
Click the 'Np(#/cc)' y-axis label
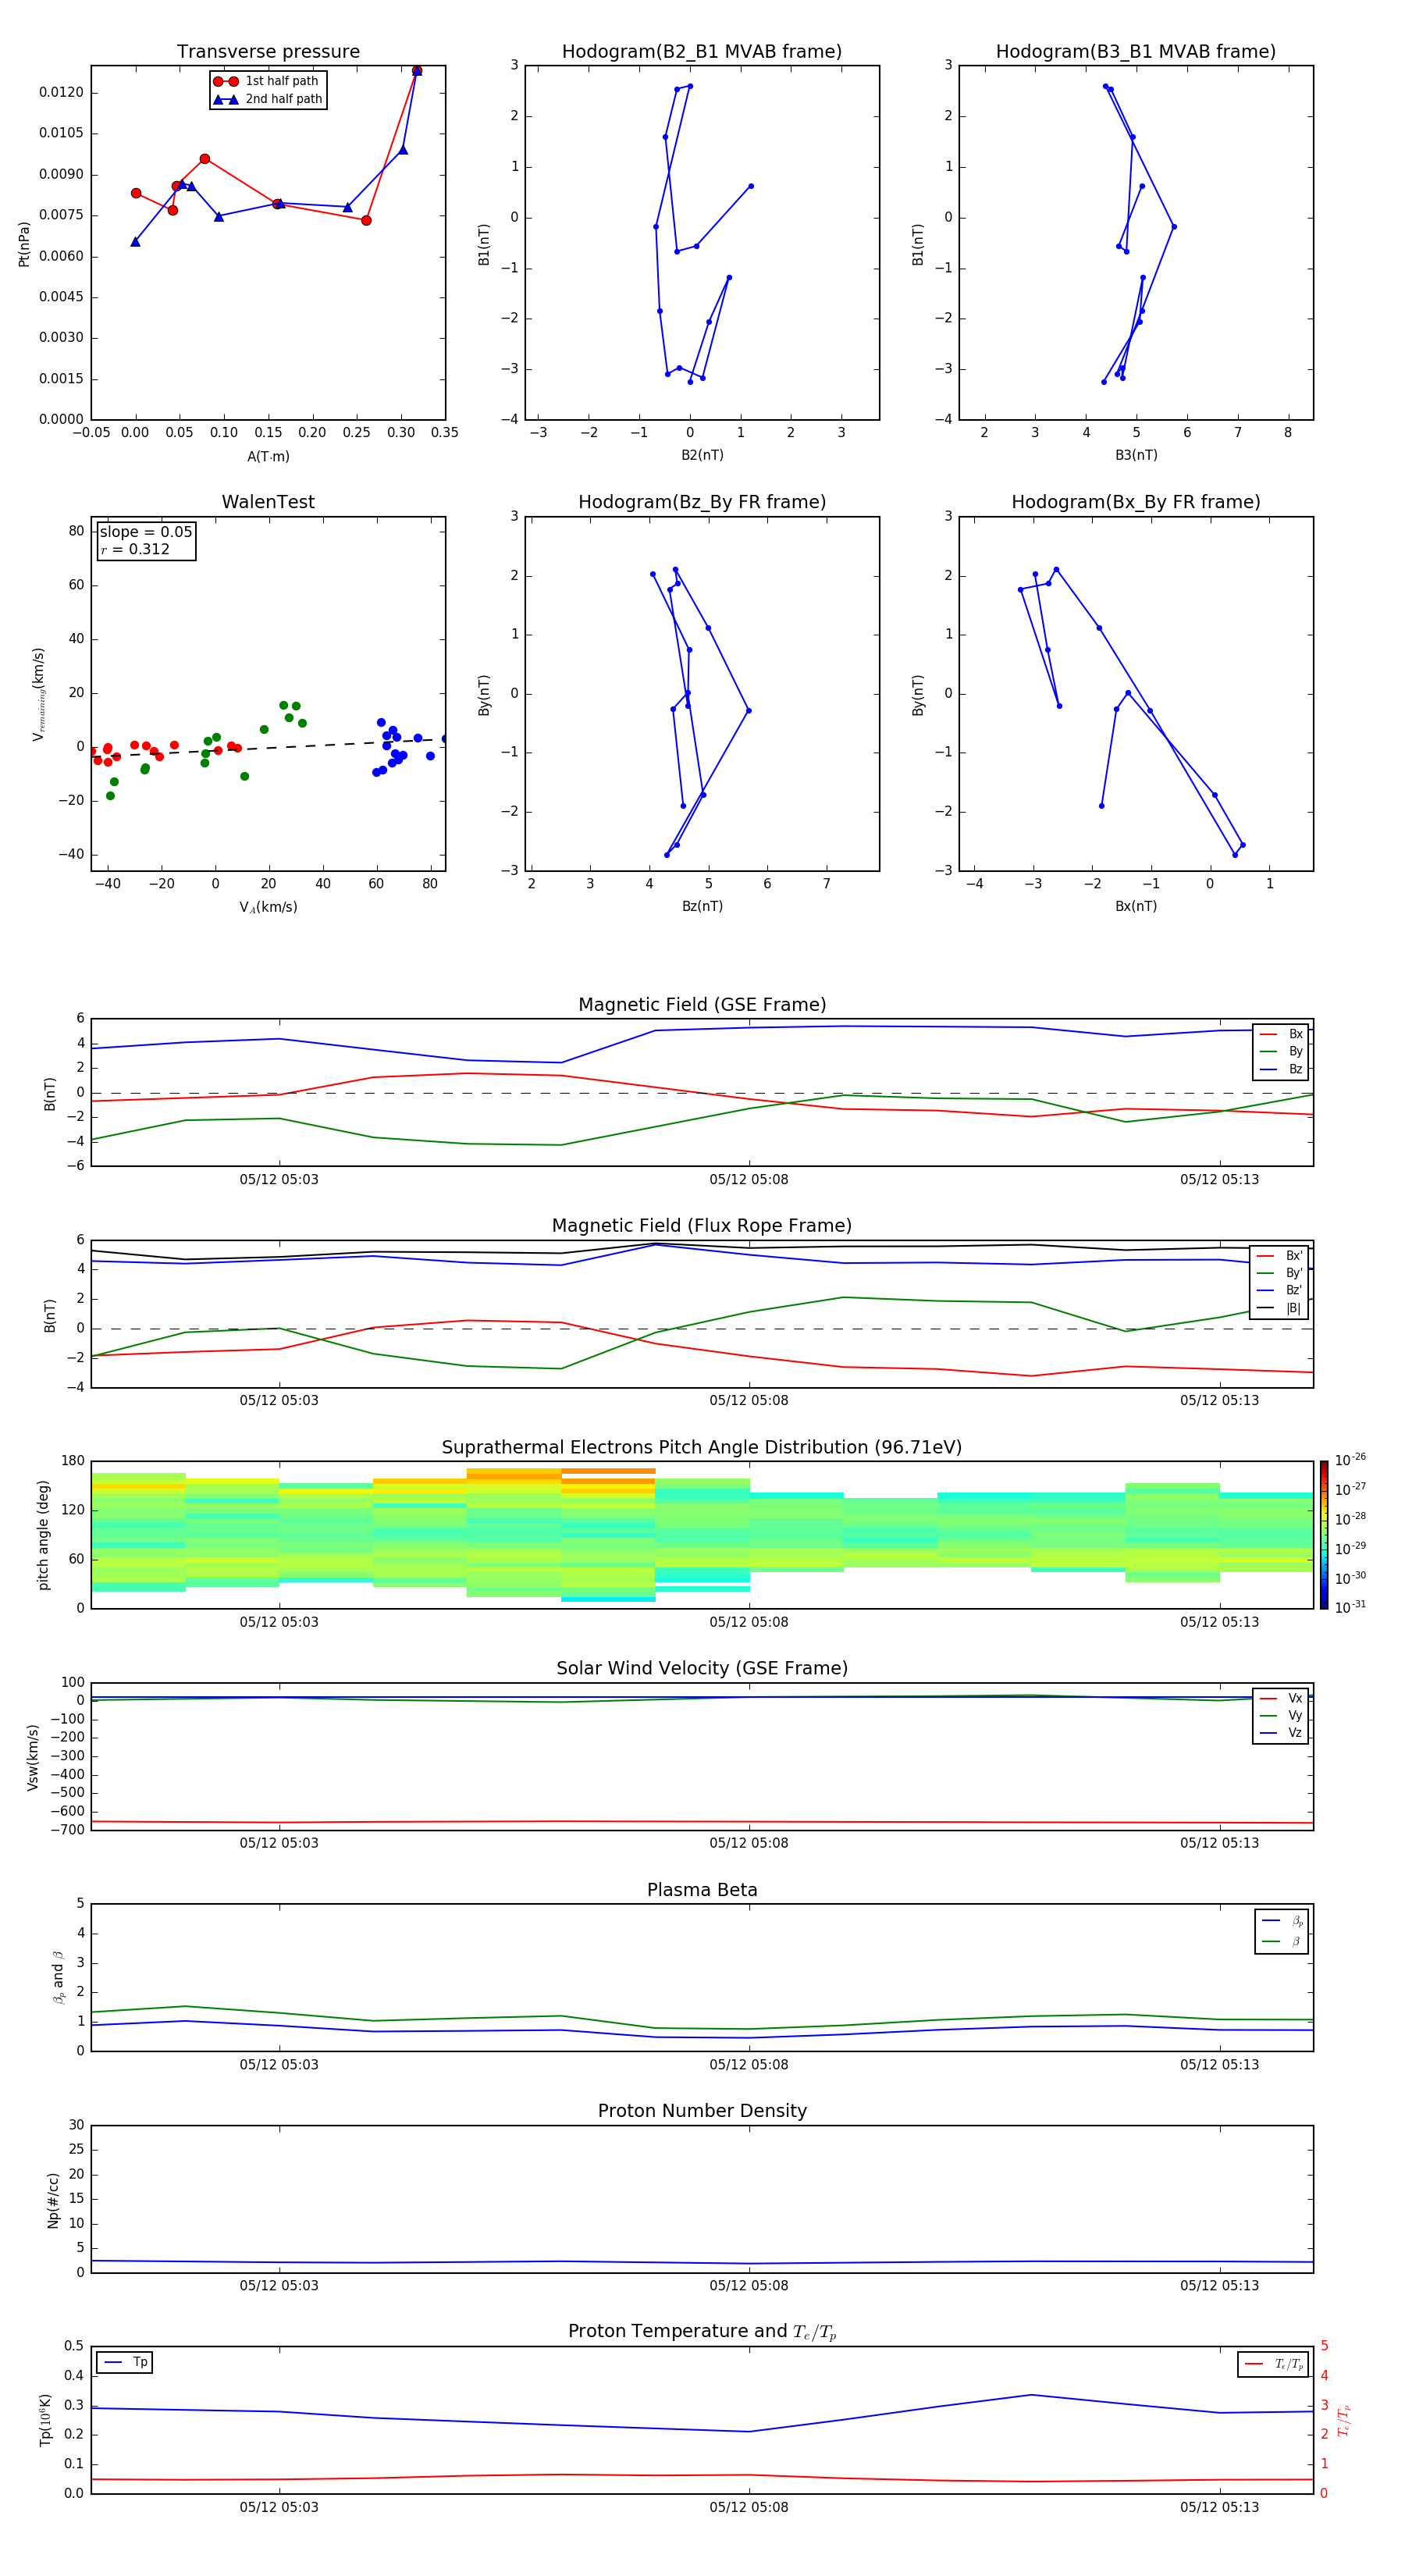point(53,2200)
